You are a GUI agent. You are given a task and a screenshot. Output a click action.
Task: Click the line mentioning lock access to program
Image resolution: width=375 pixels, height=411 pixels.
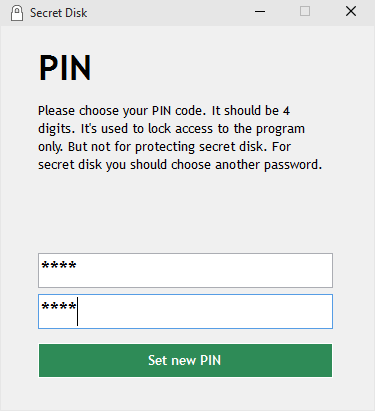tap(171, 129)
